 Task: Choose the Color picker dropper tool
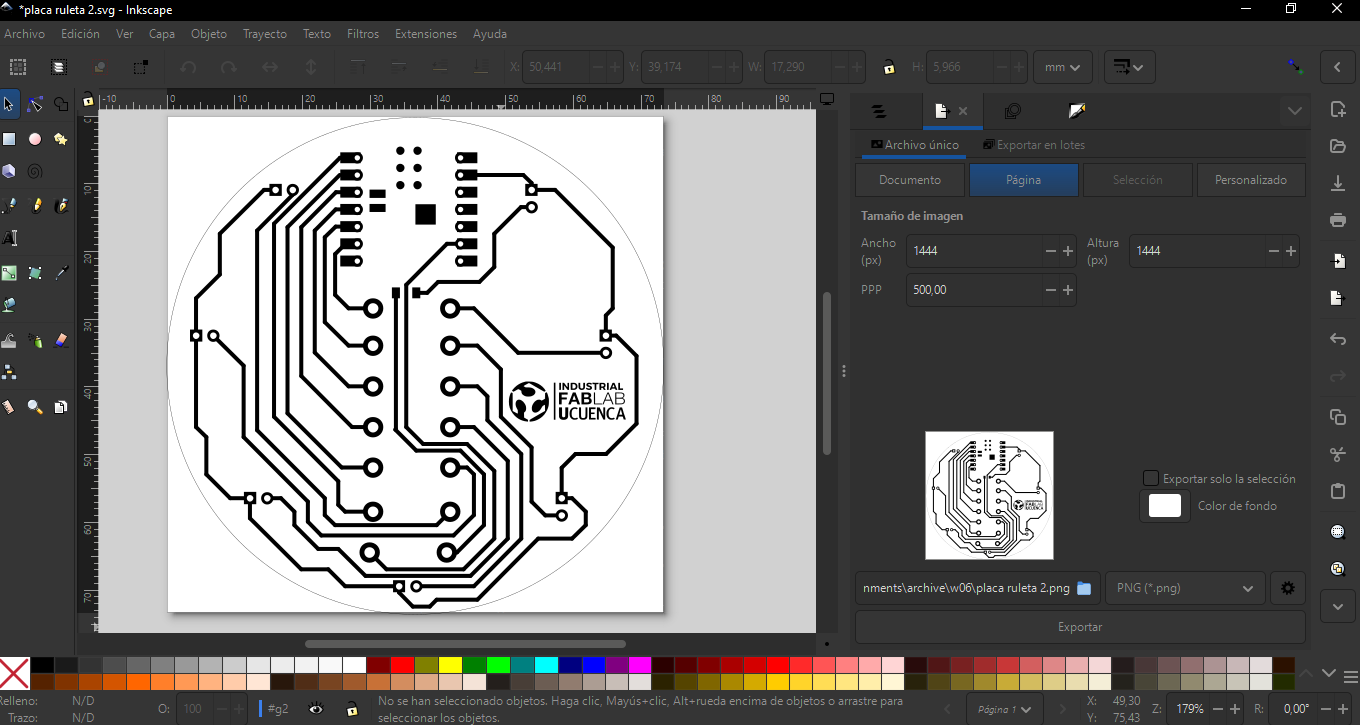(62, 273)
